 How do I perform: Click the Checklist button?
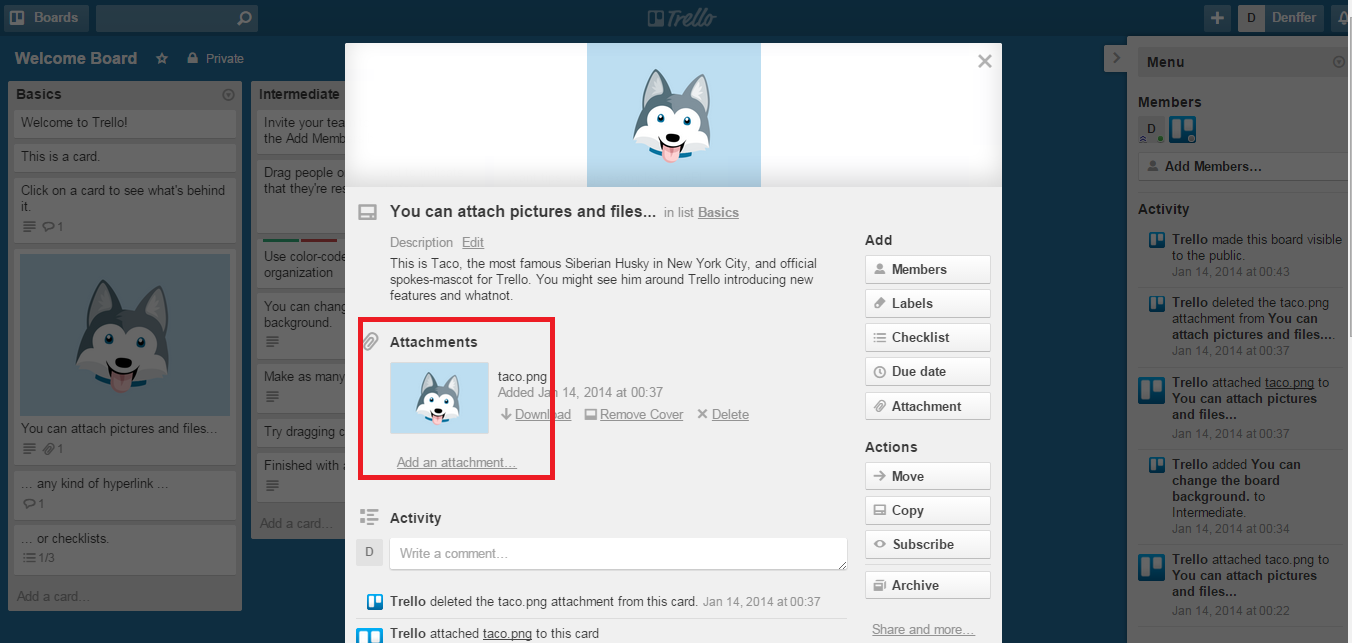point(928,337)
